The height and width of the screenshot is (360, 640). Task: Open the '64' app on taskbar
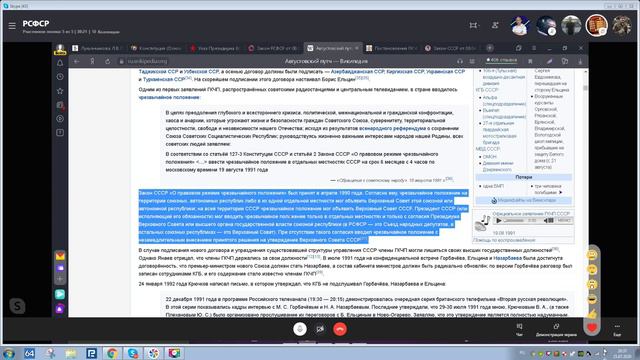(x=29, y=353)
